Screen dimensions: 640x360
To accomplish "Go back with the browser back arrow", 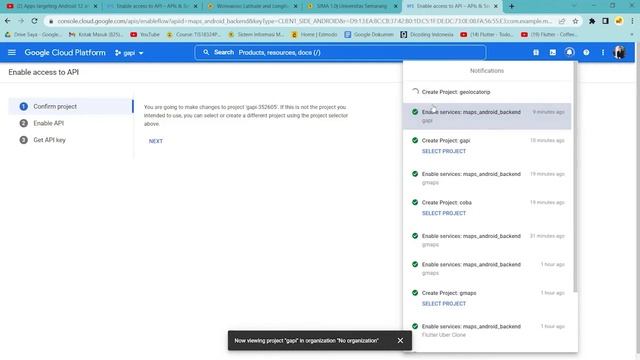I will click(8, 21).
